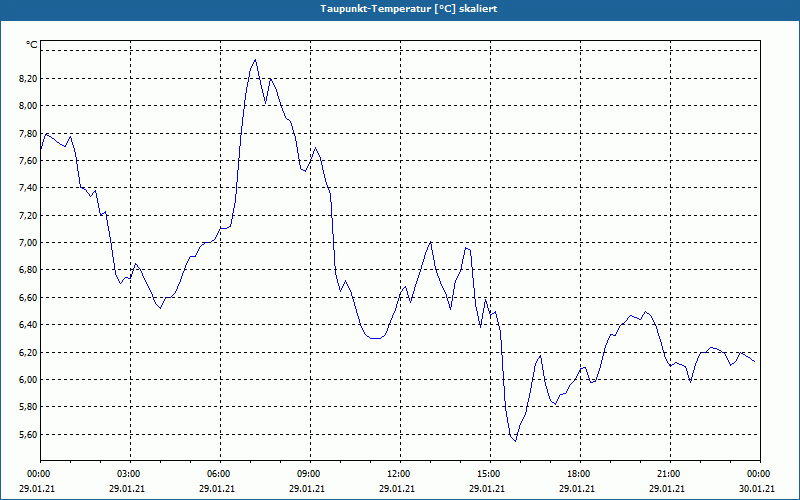Select the '6,40' y-axis value

(28, 324)
